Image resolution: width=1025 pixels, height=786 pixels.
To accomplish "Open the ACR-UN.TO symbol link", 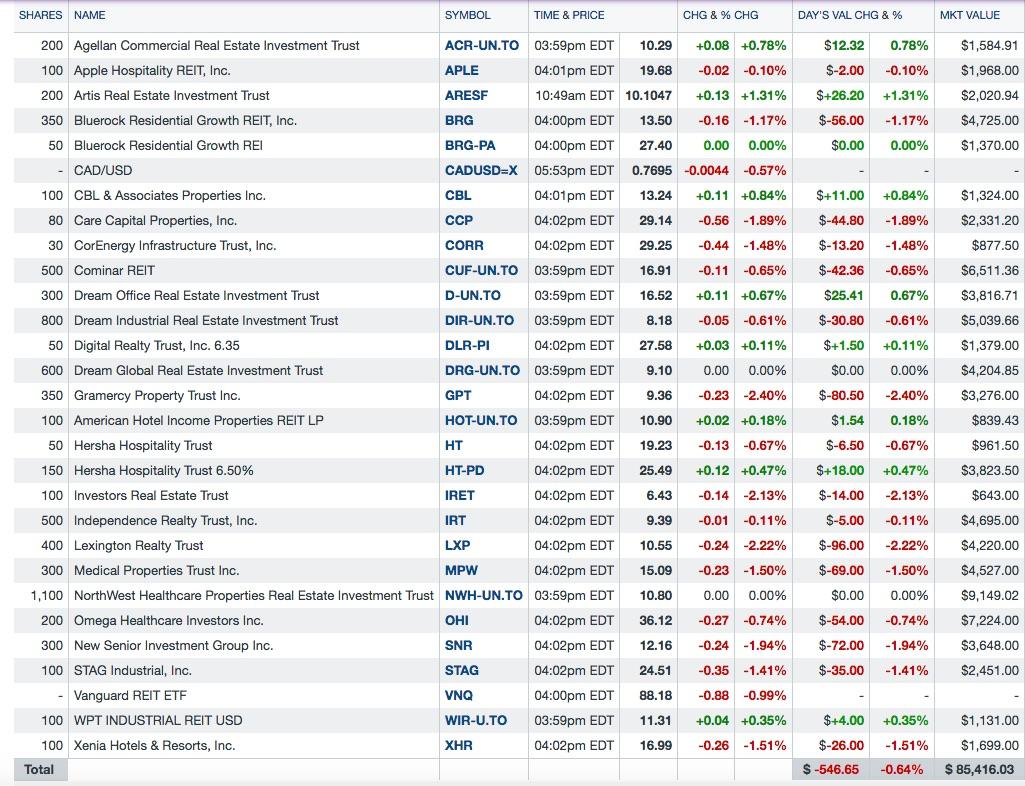I will 482,46.
